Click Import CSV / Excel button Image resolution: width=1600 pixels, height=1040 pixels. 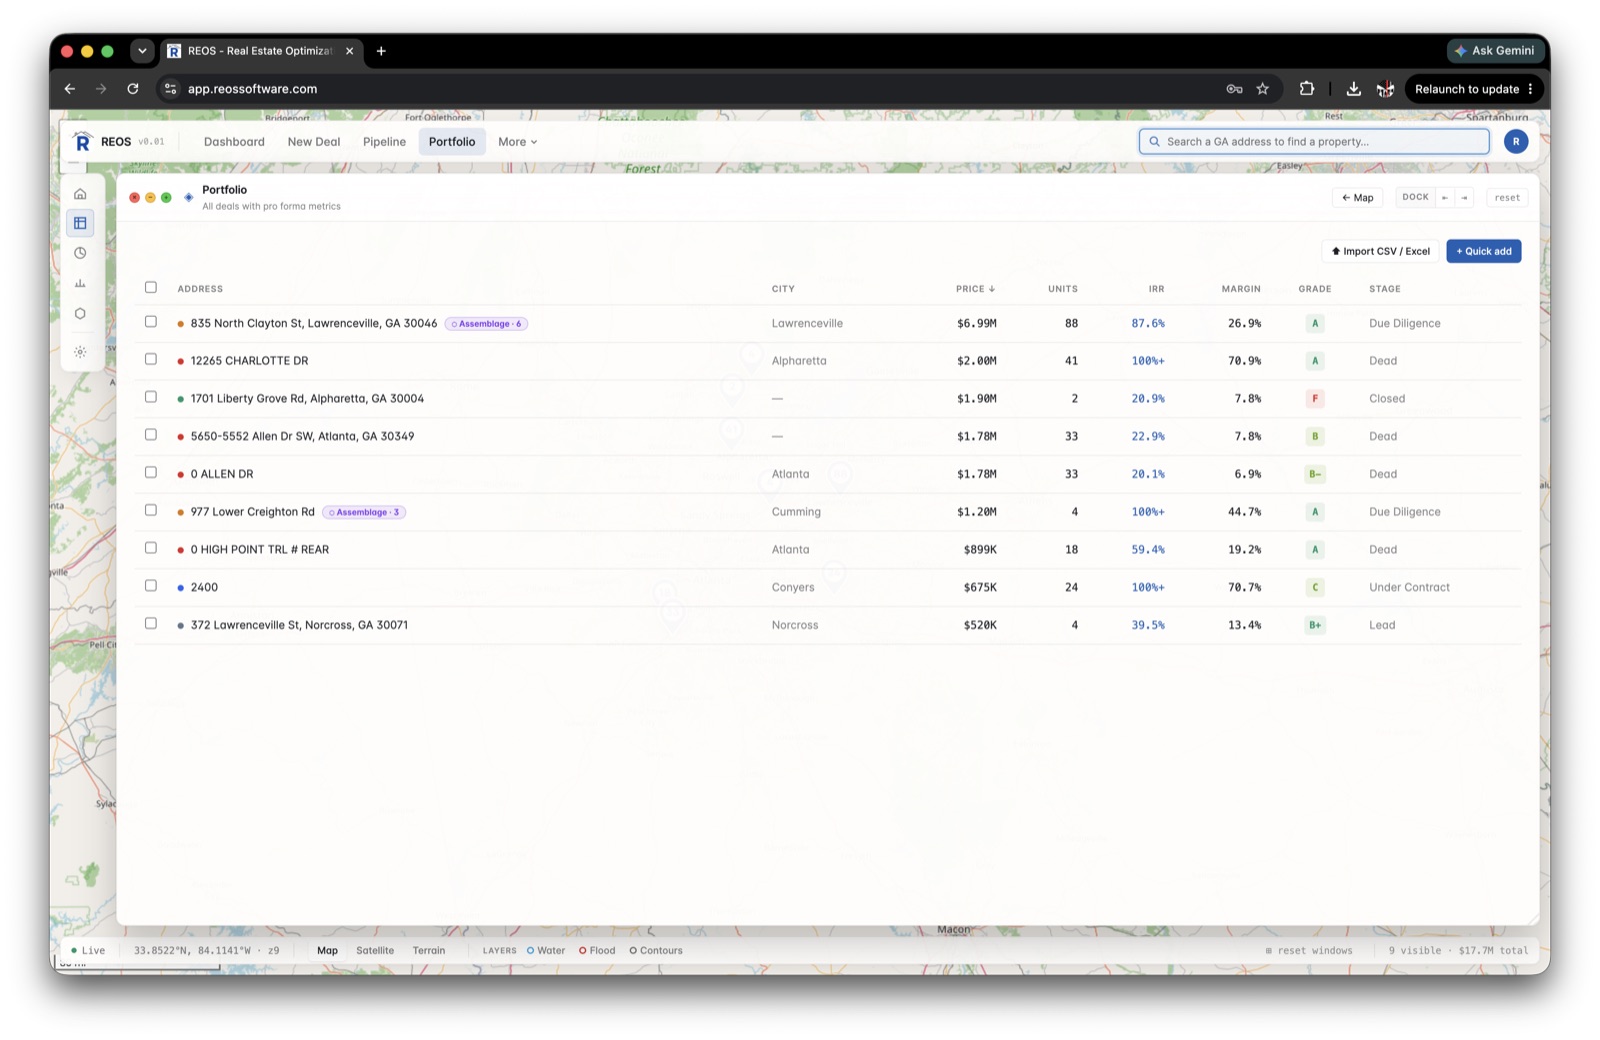[1380, 251]
